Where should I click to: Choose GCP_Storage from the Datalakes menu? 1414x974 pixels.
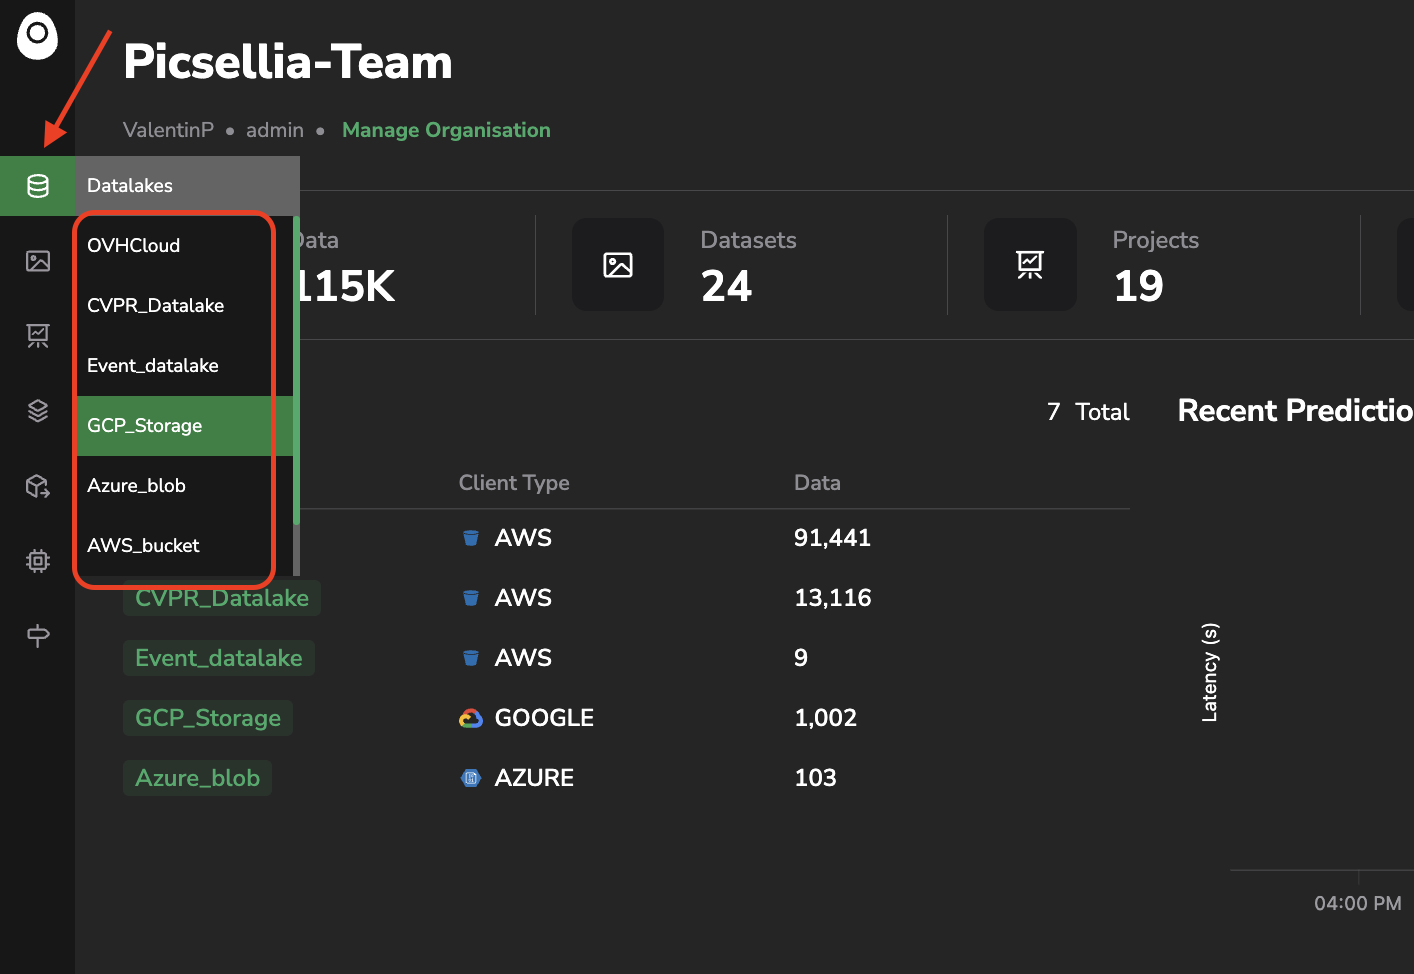tap(185, 426)
